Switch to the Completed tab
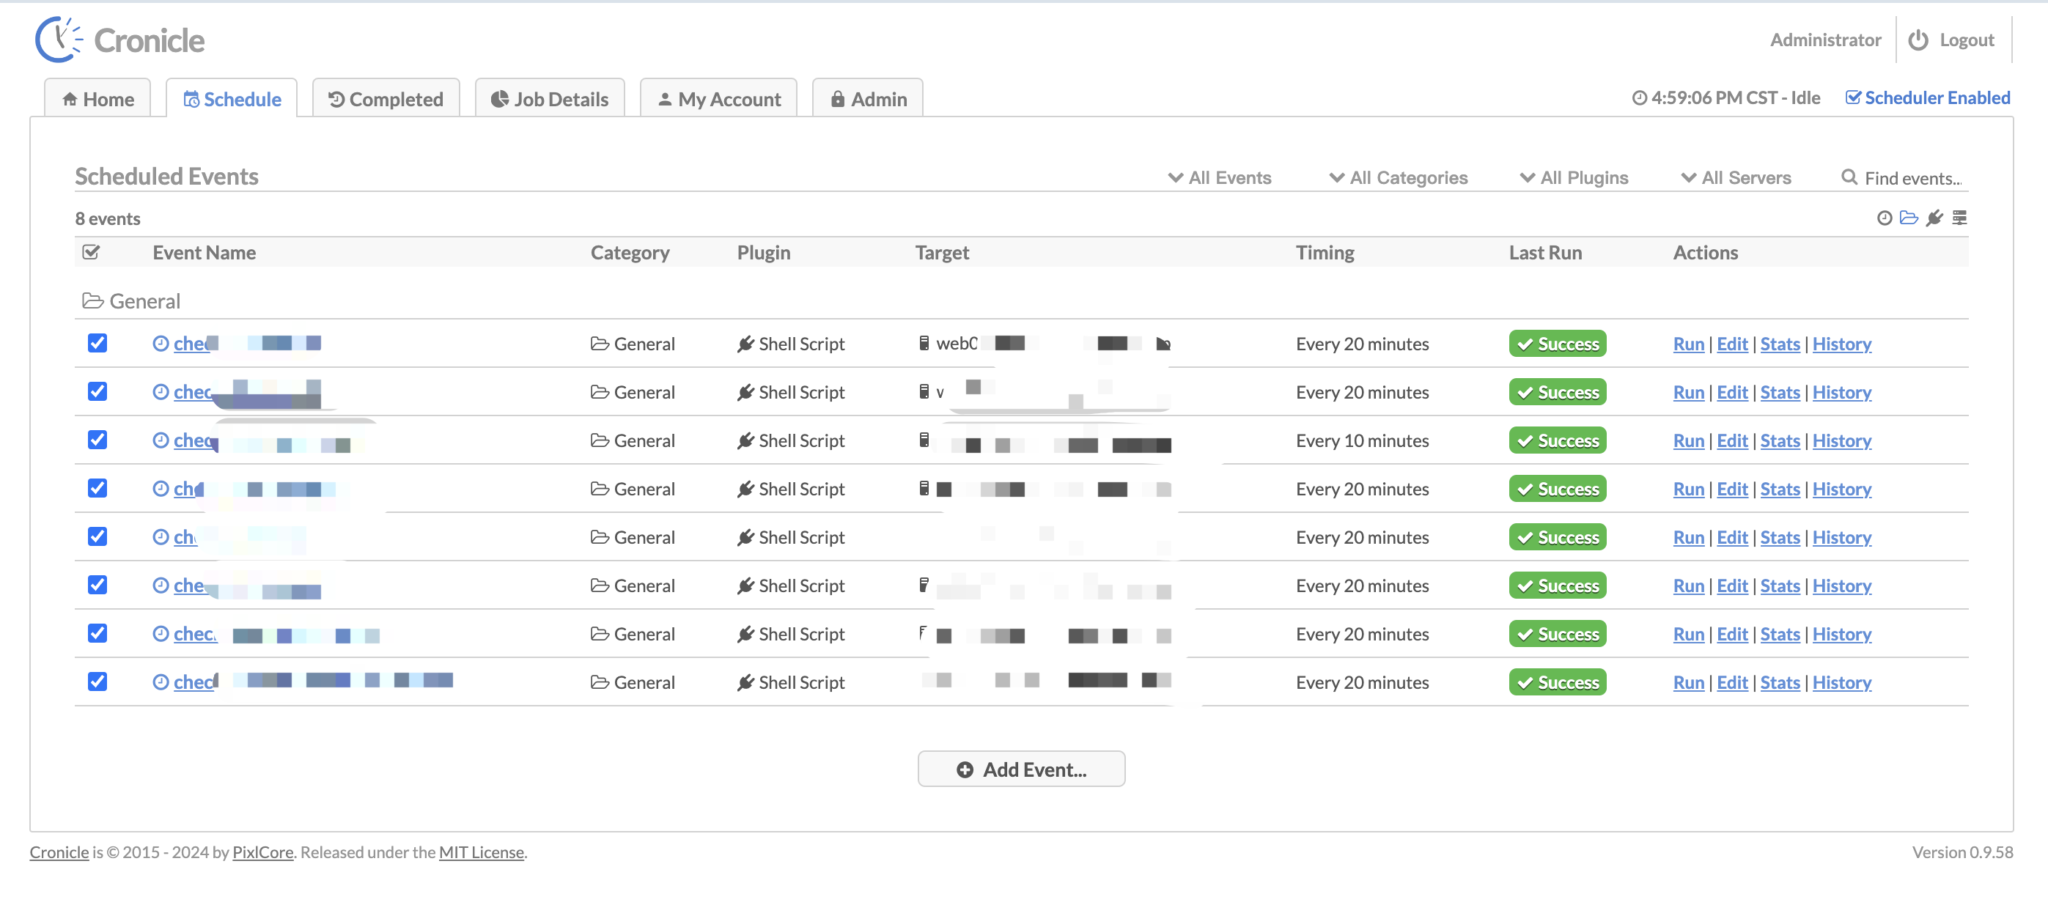The image size is (2048, 916). (x=386, y=98)
